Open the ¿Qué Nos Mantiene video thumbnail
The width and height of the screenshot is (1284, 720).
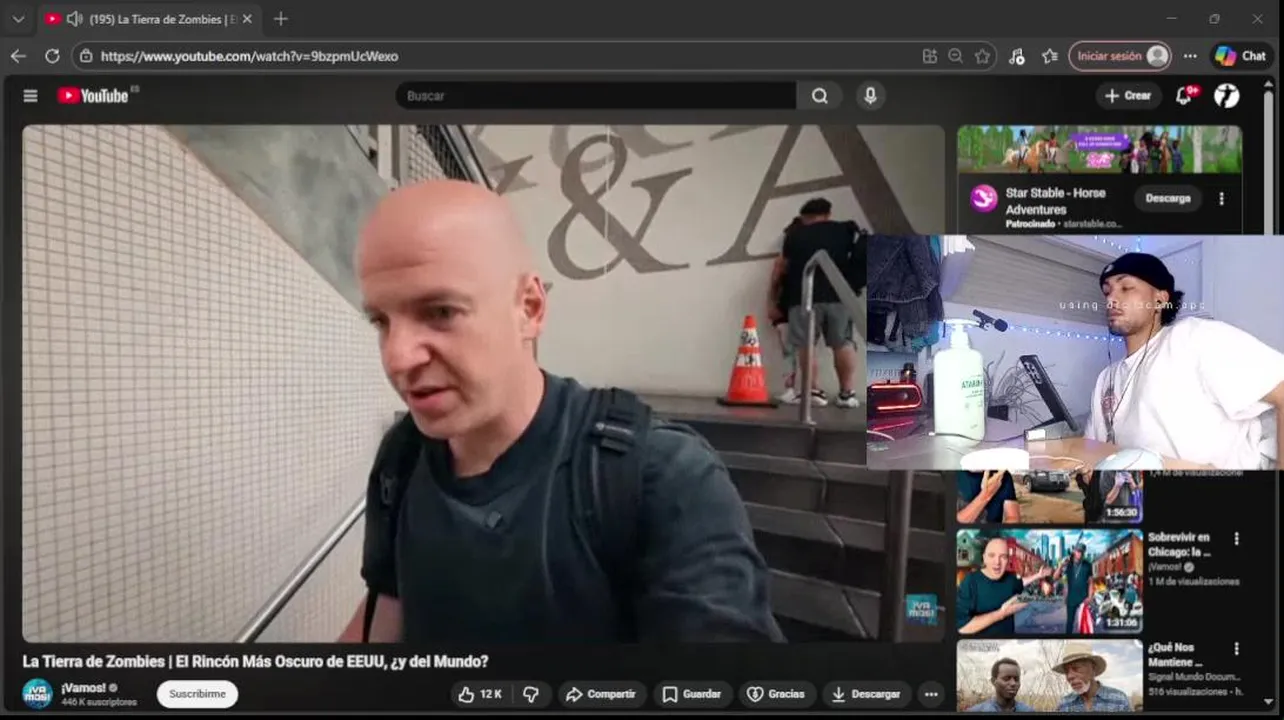[1049, 676]
